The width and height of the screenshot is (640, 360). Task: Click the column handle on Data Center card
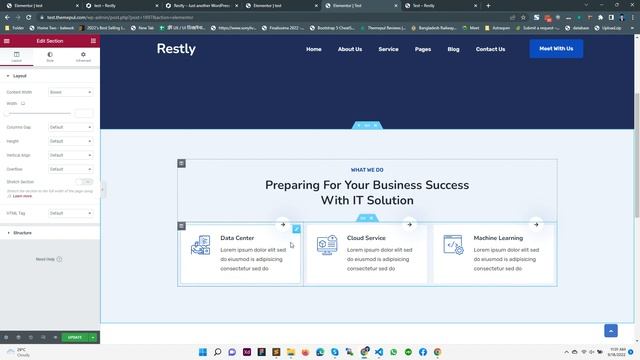coord(182,226)
